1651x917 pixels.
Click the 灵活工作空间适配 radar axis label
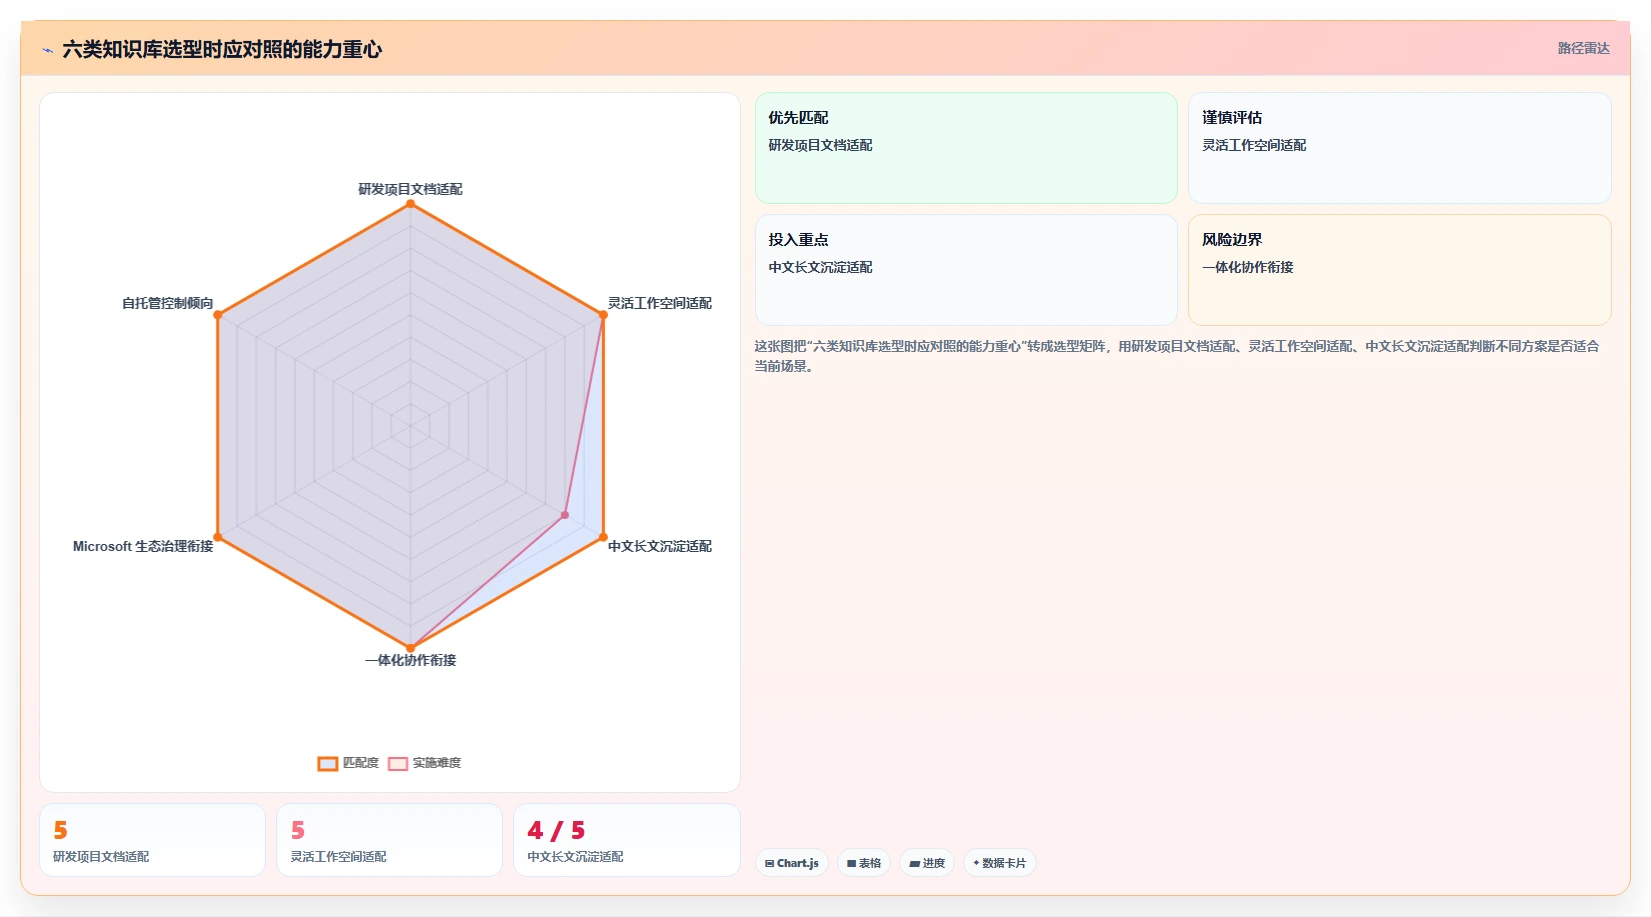click(660, 303)
